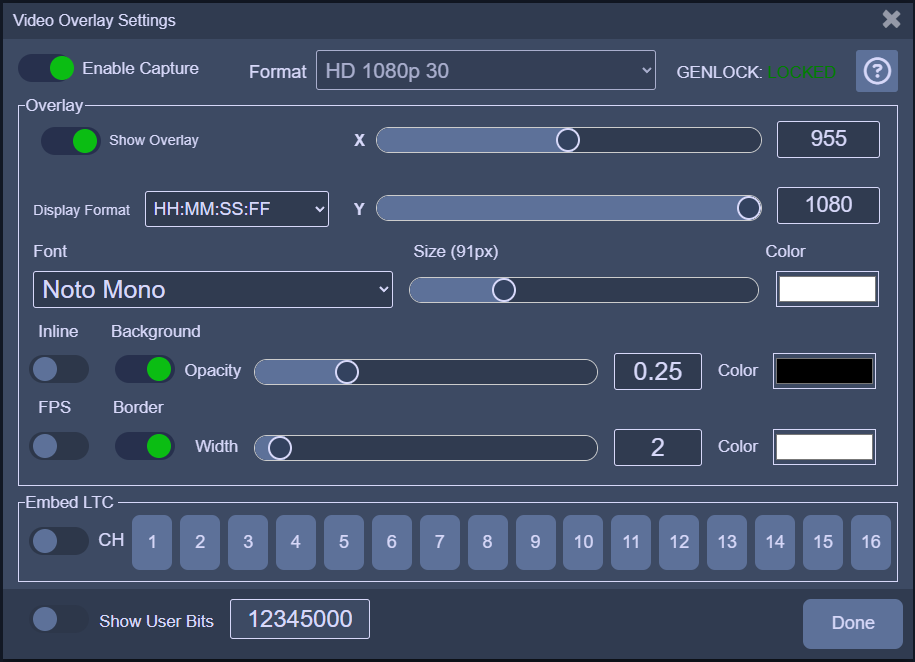
Task: Enable the Inline toggle
Action: coord(59,369)
